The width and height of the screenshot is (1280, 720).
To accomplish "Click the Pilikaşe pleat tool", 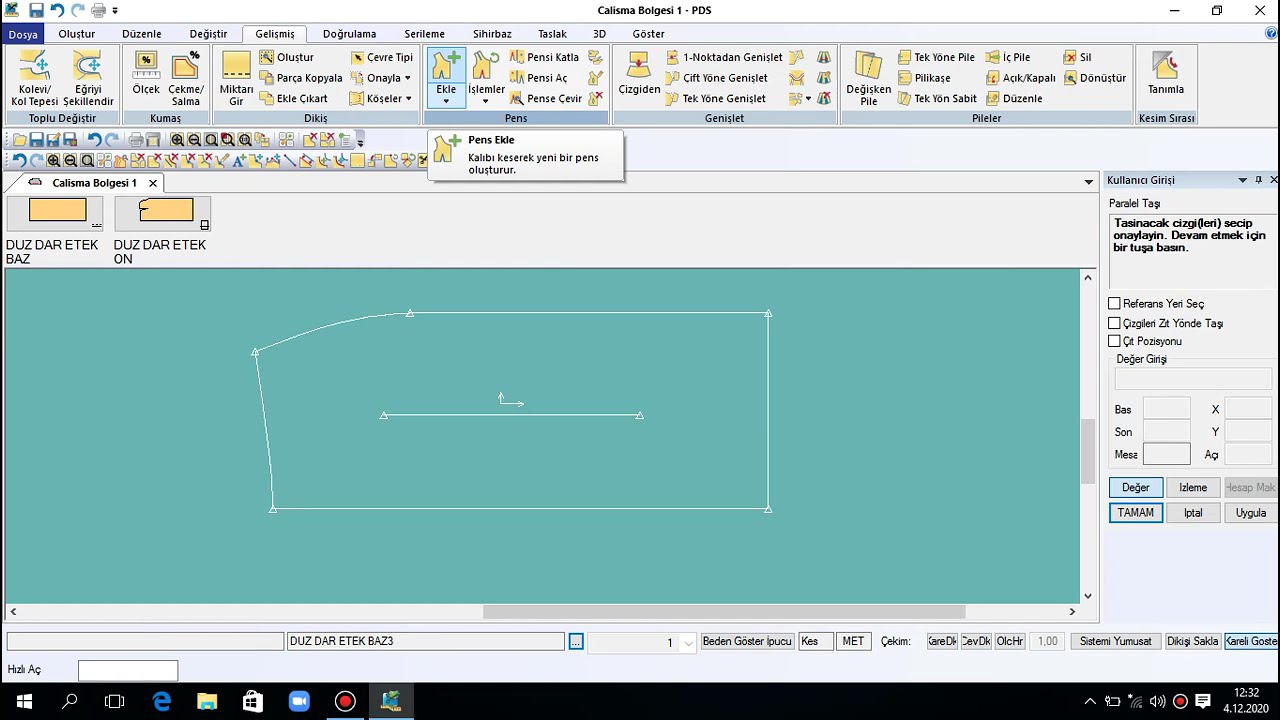I will [923, 78].
